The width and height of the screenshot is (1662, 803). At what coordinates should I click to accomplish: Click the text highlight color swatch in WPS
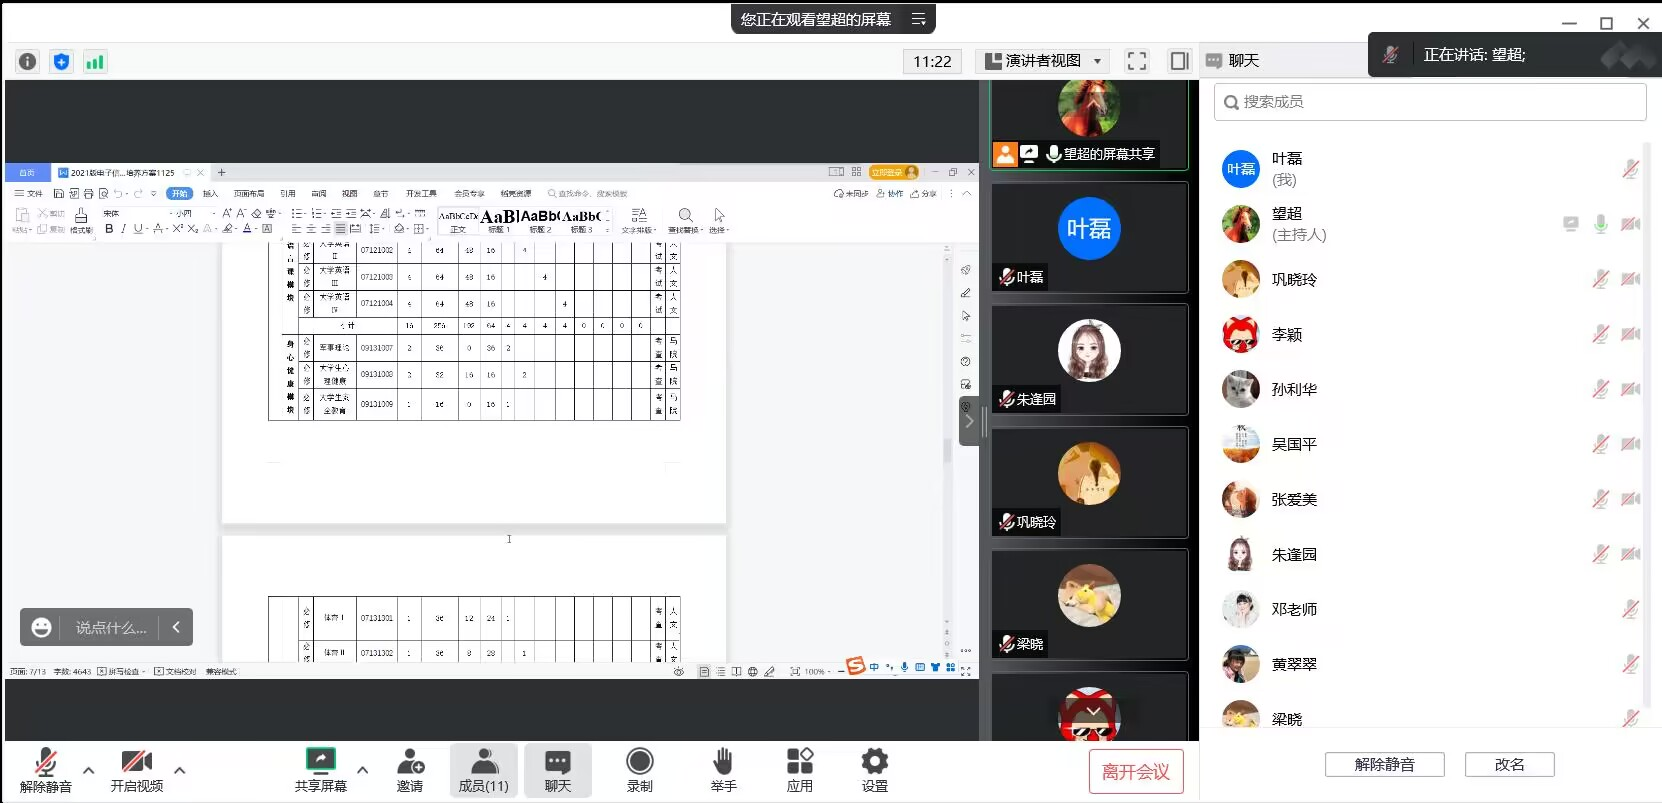tap(228, 228)
